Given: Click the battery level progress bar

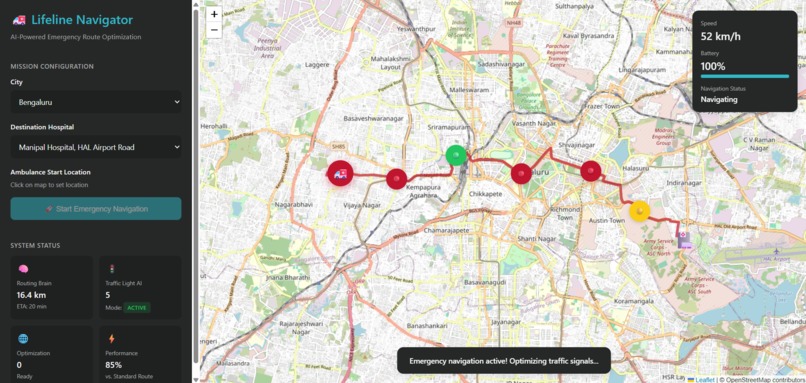Looking at the screenshot, I should coord(745,76).
